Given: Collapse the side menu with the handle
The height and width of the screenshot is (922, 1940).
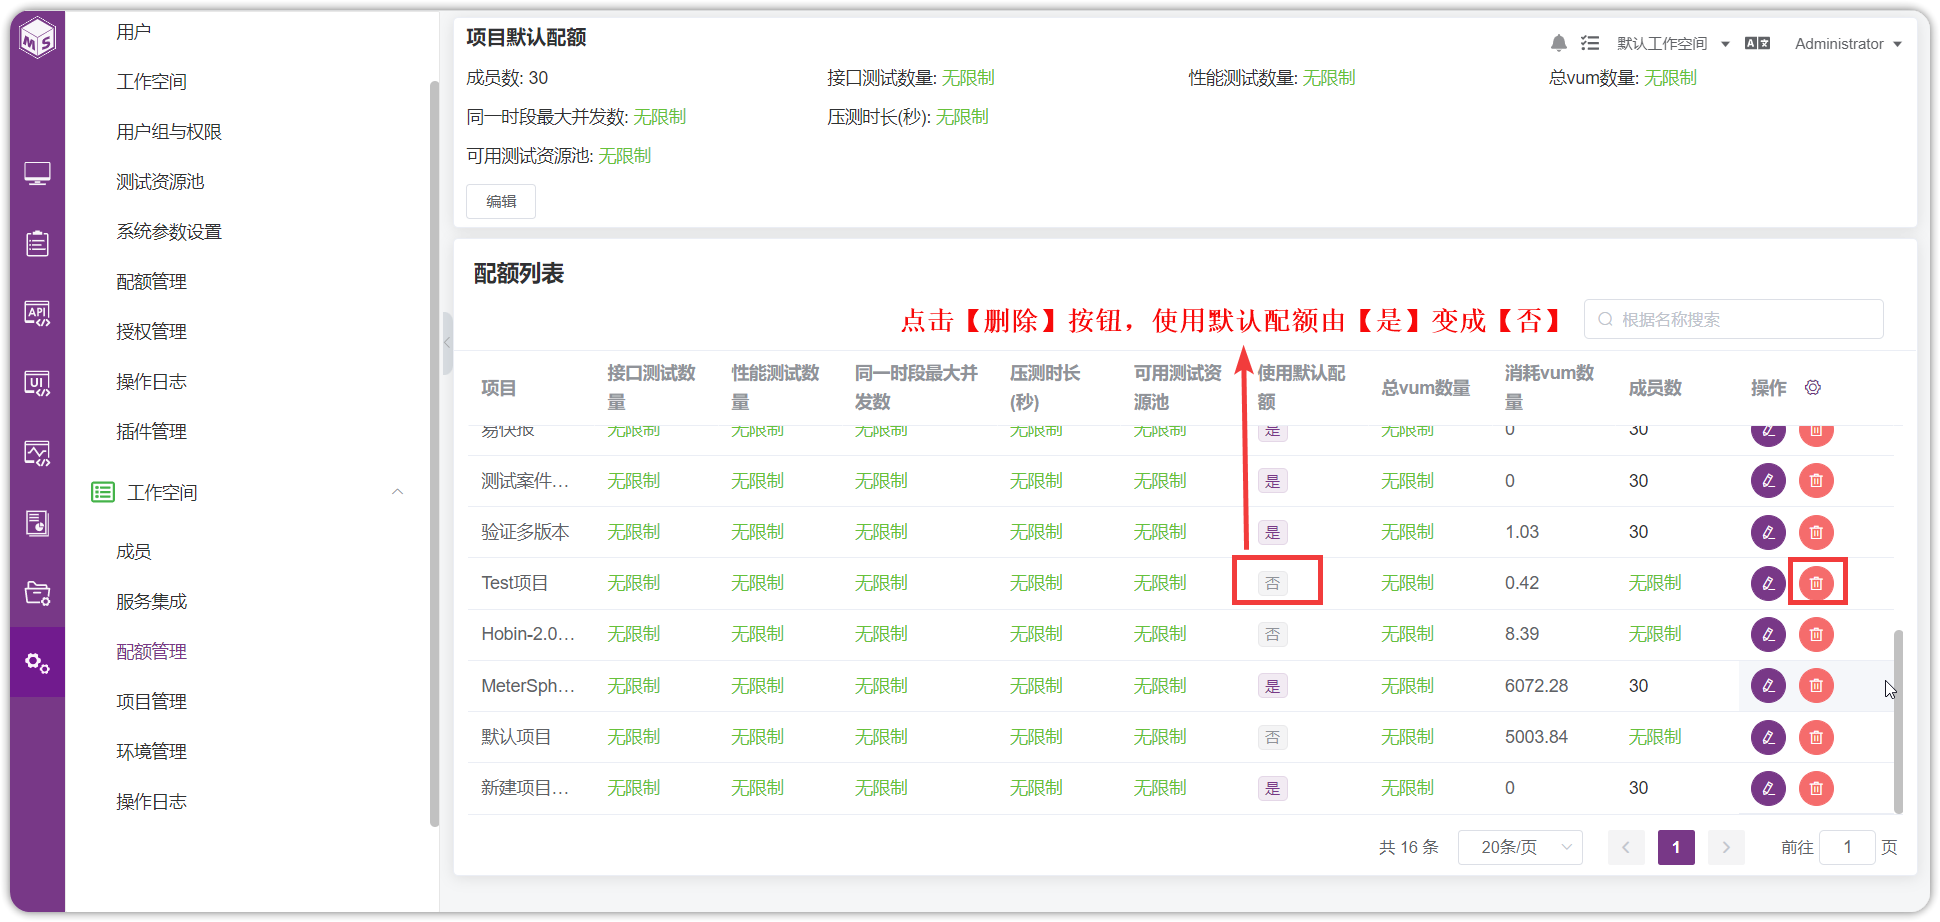Looking at the screenshot, I should coord(447,342).
